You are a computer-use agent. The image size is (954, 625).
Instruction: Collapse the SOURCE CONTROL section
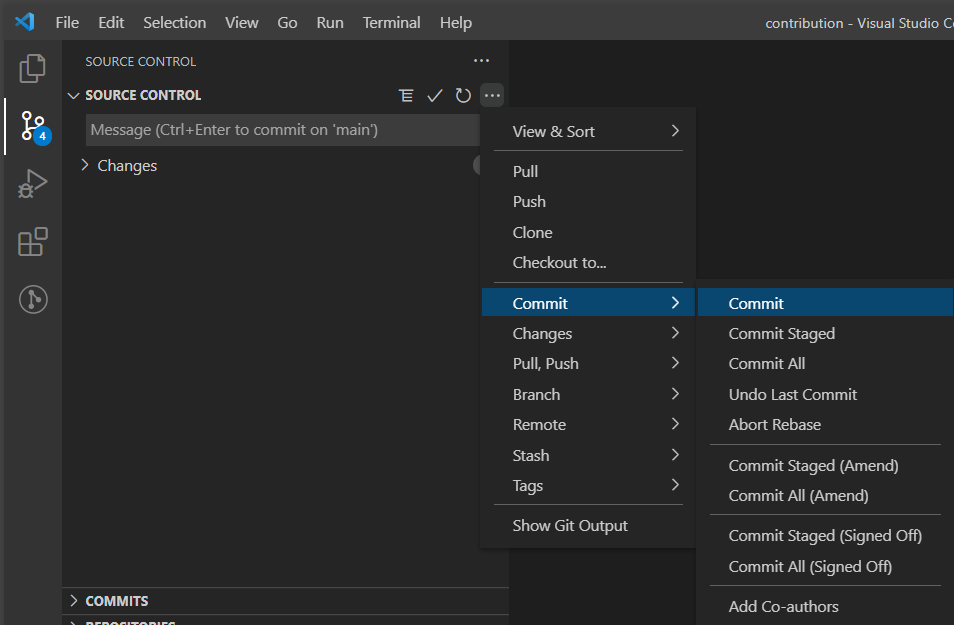(74, 96)
